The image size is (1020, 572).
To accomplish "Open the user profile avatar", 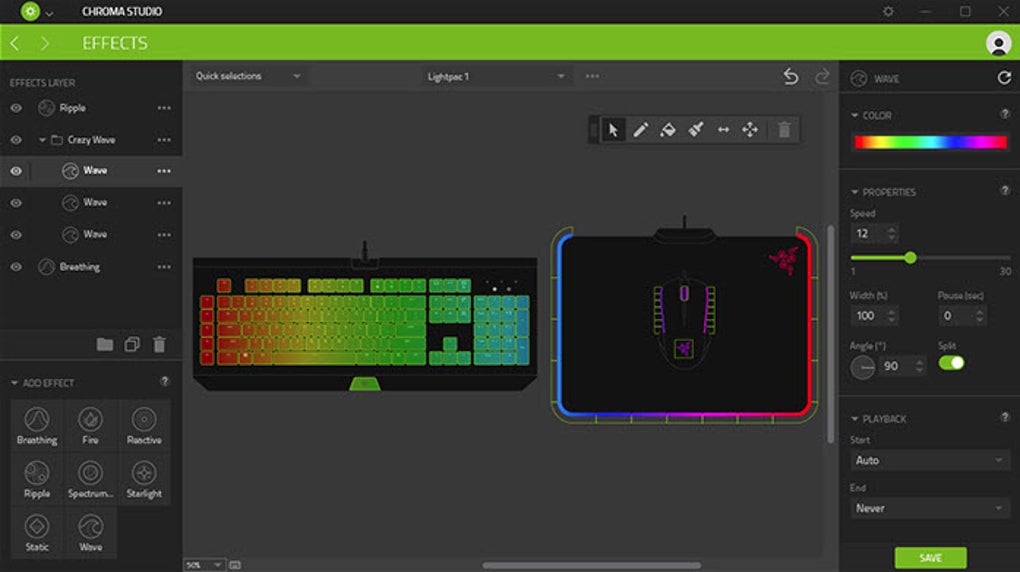I will coord(998,43).
